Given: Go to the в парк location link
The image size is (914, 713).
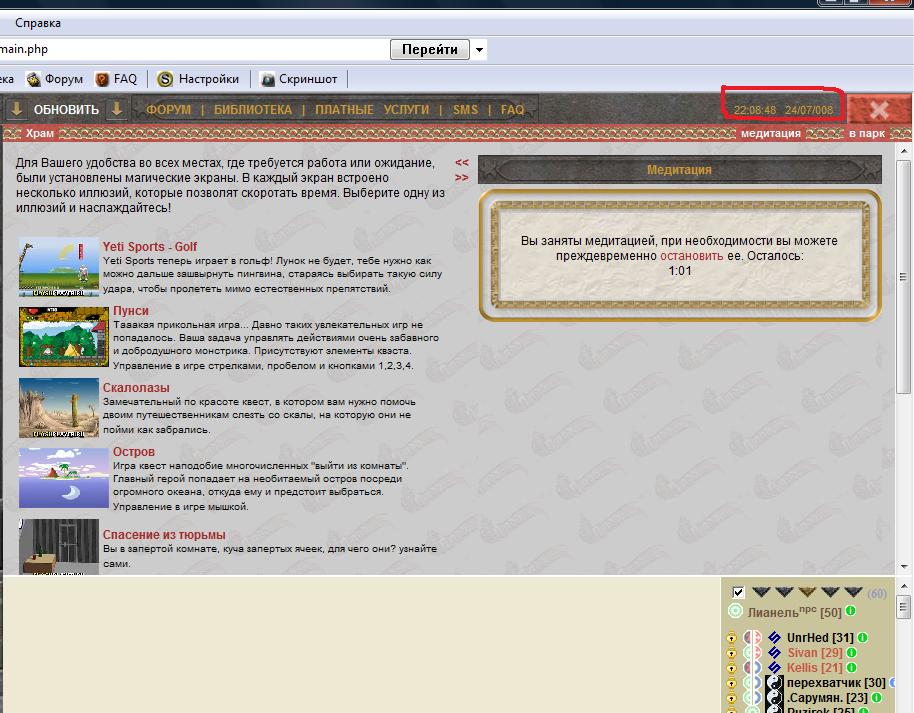Looking at the screenshot, I should click(x=867, y=133).
